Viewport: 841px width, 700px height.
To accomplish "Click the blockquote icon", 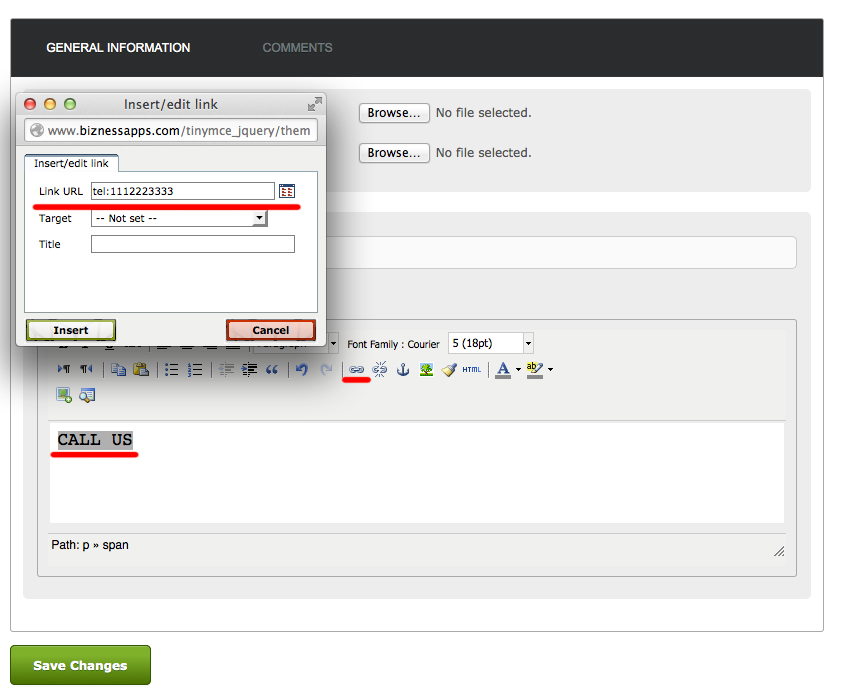I will coord(272,370).
